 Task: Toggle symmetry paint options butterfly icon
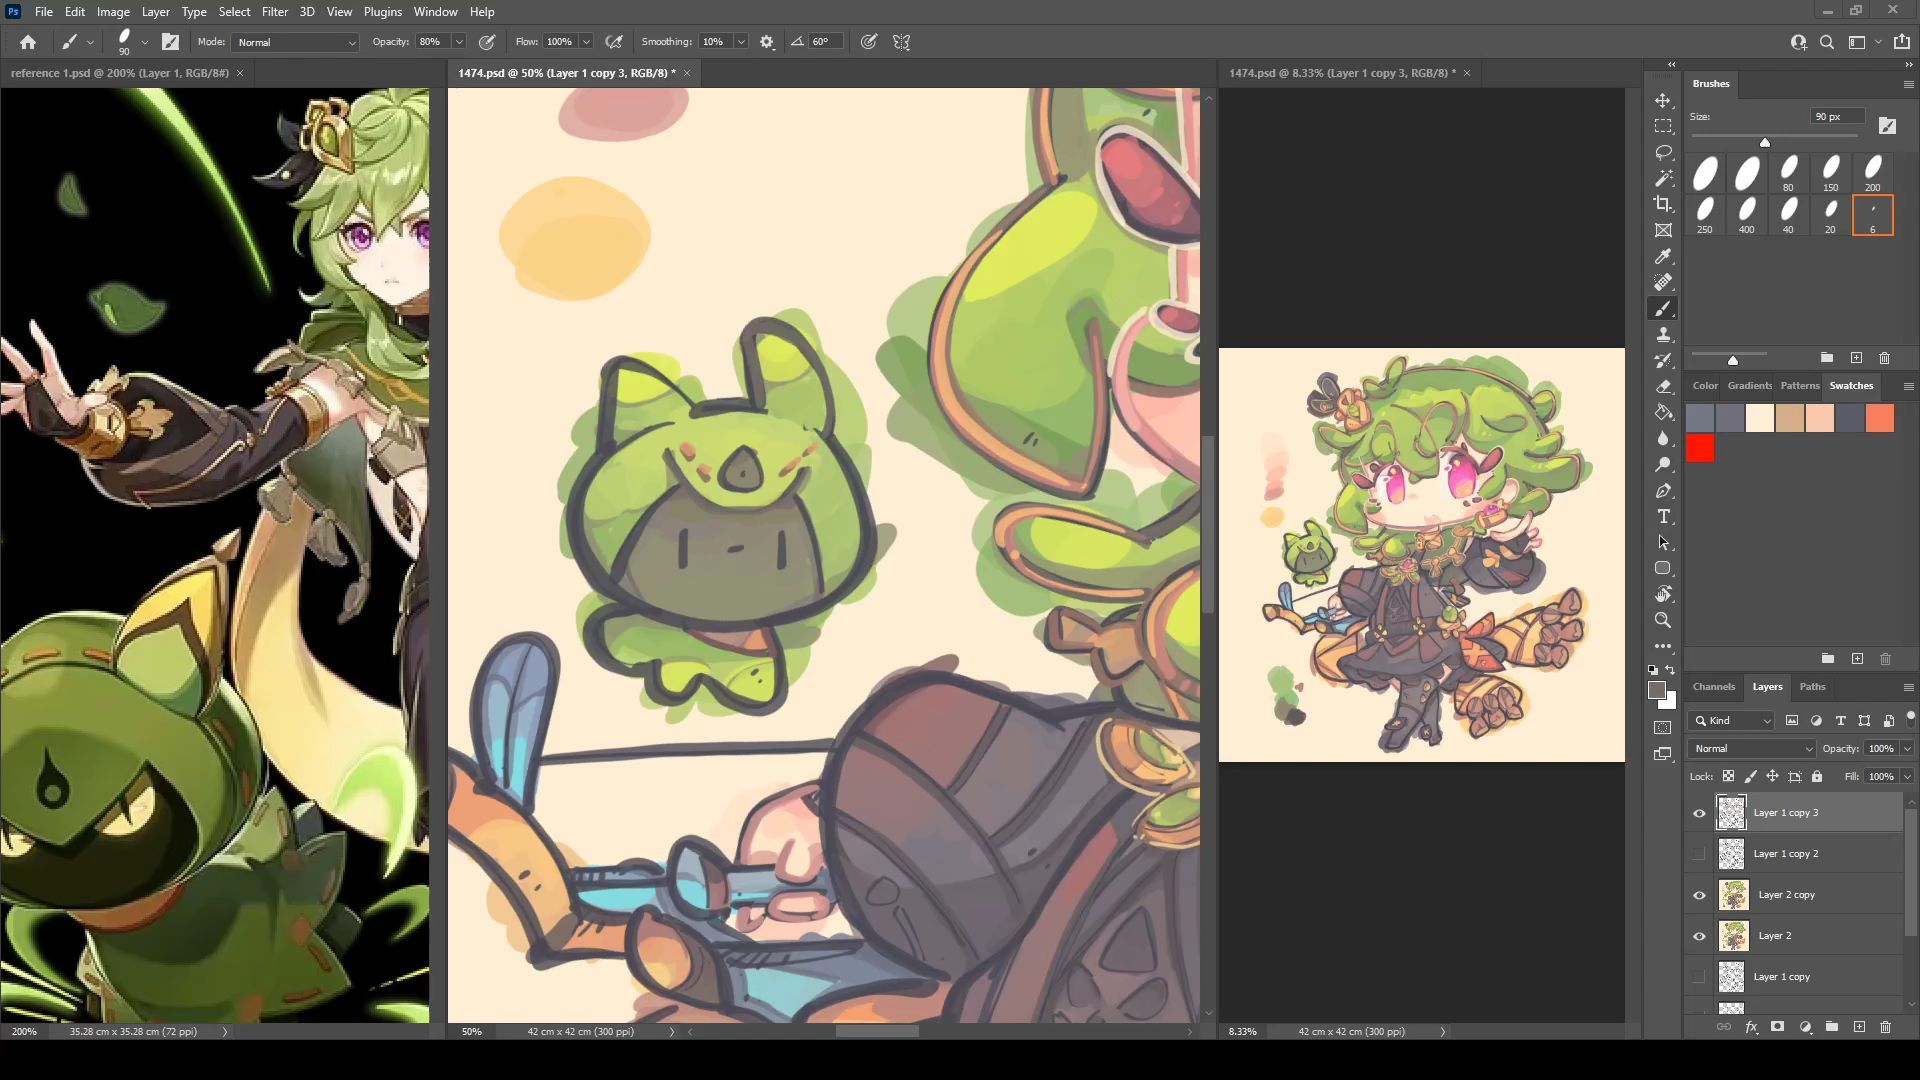click(902, 42)
